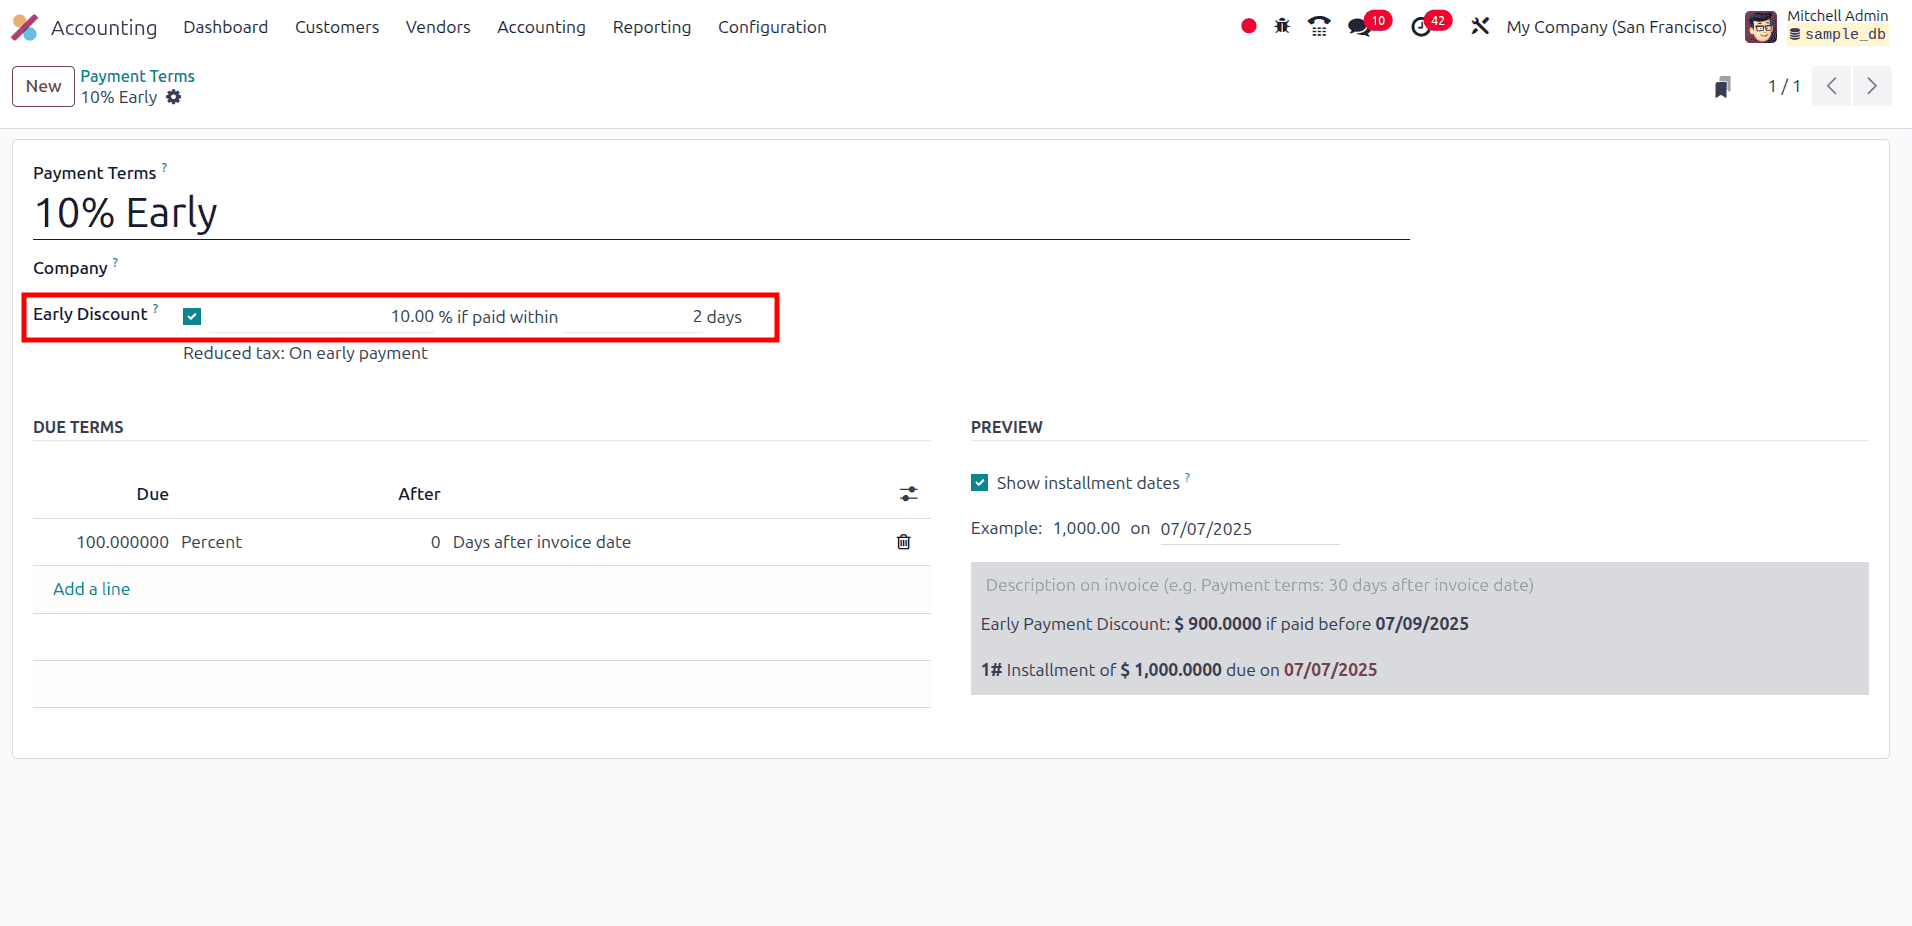Screen dimensions: 1912x926
Task: Go to previous record arrow
Action: tap(1831, 86)
